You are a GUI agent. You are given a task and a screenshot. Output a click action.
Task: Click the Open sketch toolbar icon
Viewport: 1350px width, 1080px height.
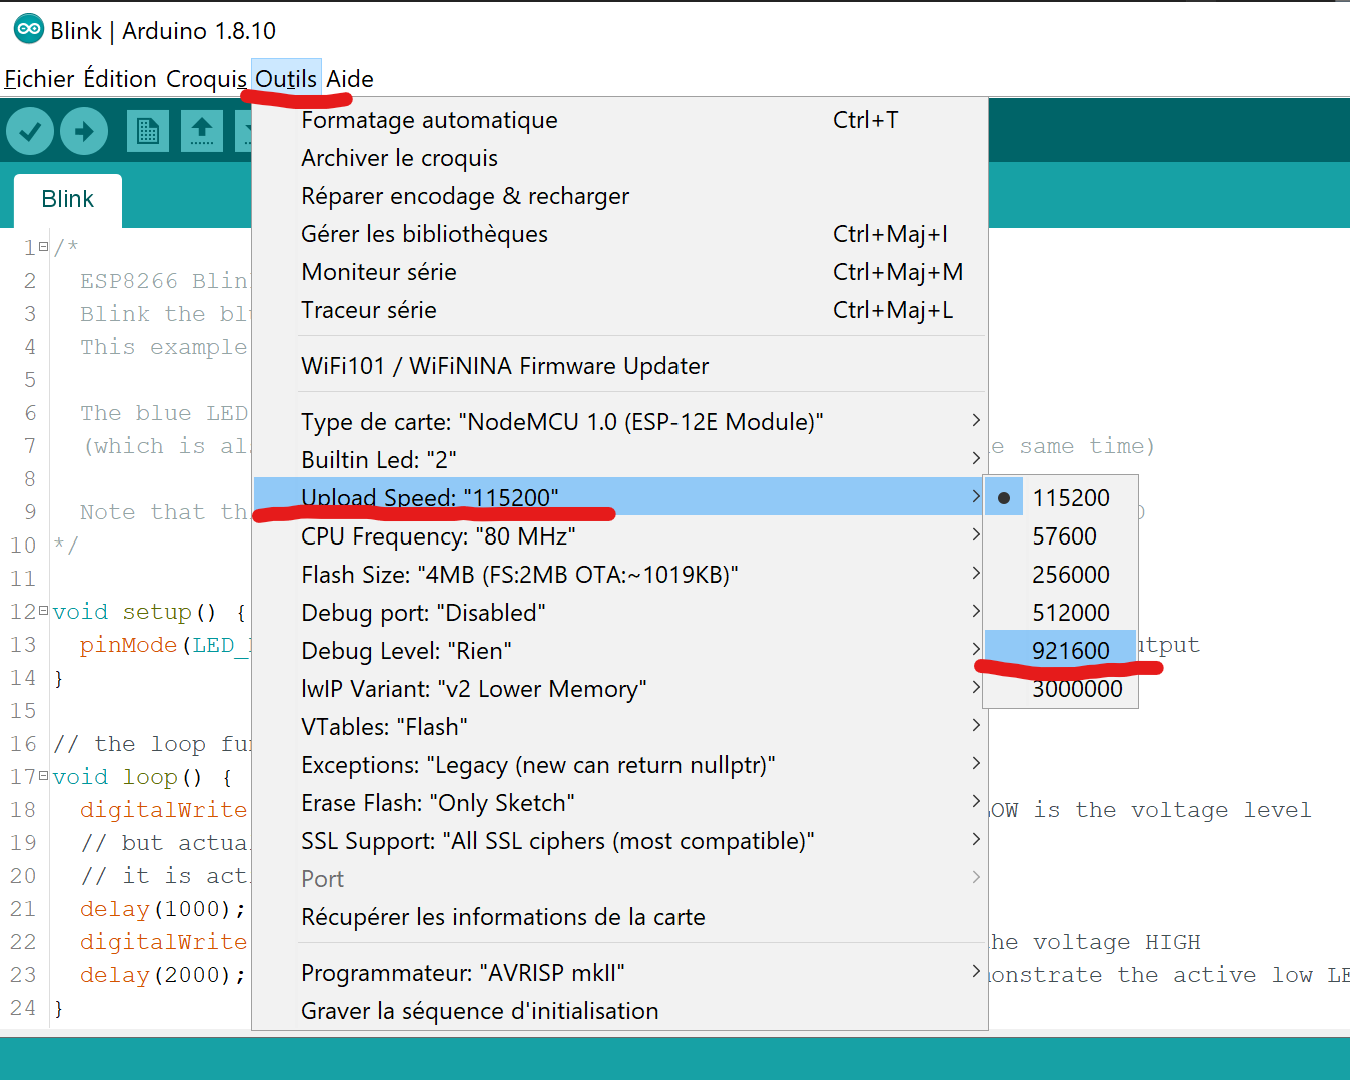point(202,131)
